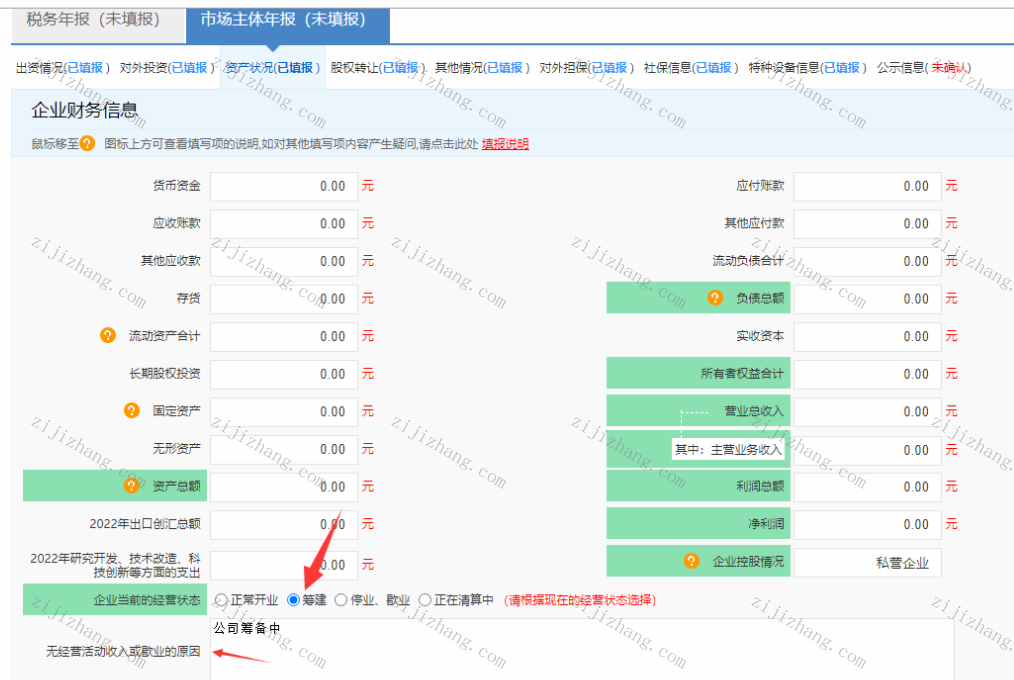This screenshot has width=1014, height=680.
Task: Click textarea containing 公司筹备中
Action: pos(582,649)
